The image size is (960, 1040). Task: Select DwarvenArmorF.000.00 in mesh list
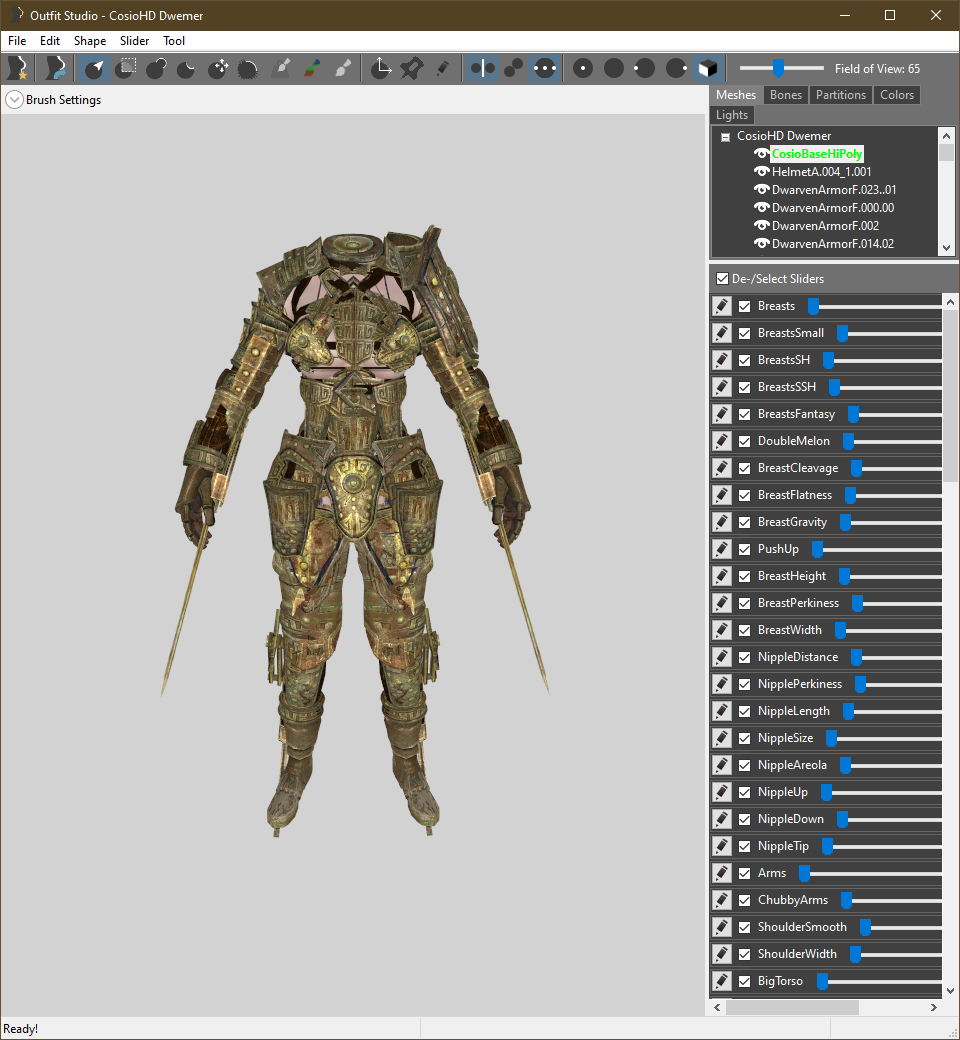(833, 208)
